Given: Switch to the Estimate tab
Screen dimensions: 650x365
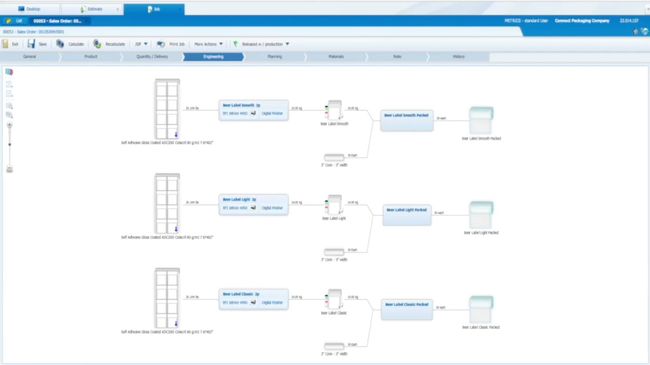Looking at the screenshot, I should click(92, 9).
